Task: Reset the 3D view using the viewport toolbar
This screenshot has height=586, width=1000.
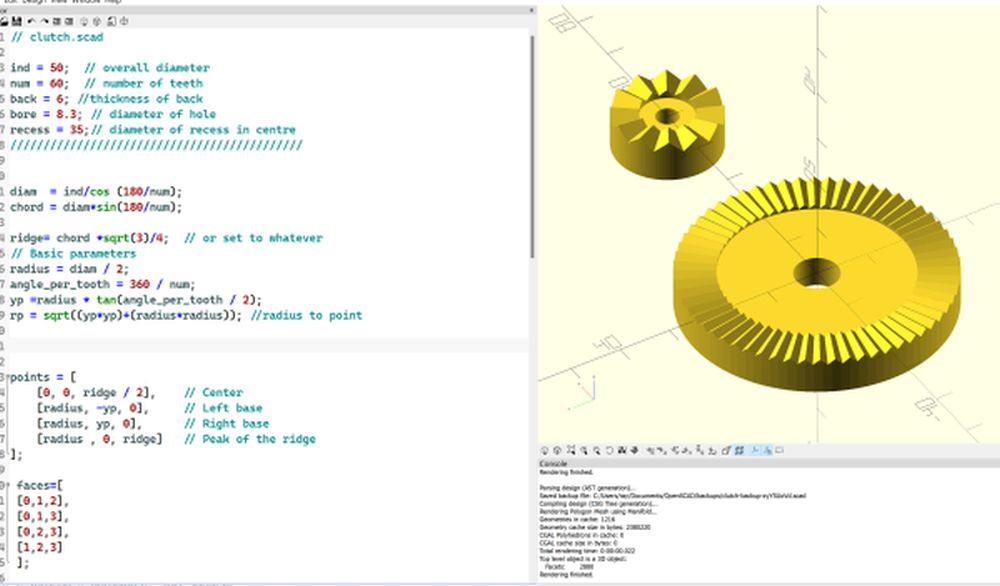Action: [x=609, y=451]
